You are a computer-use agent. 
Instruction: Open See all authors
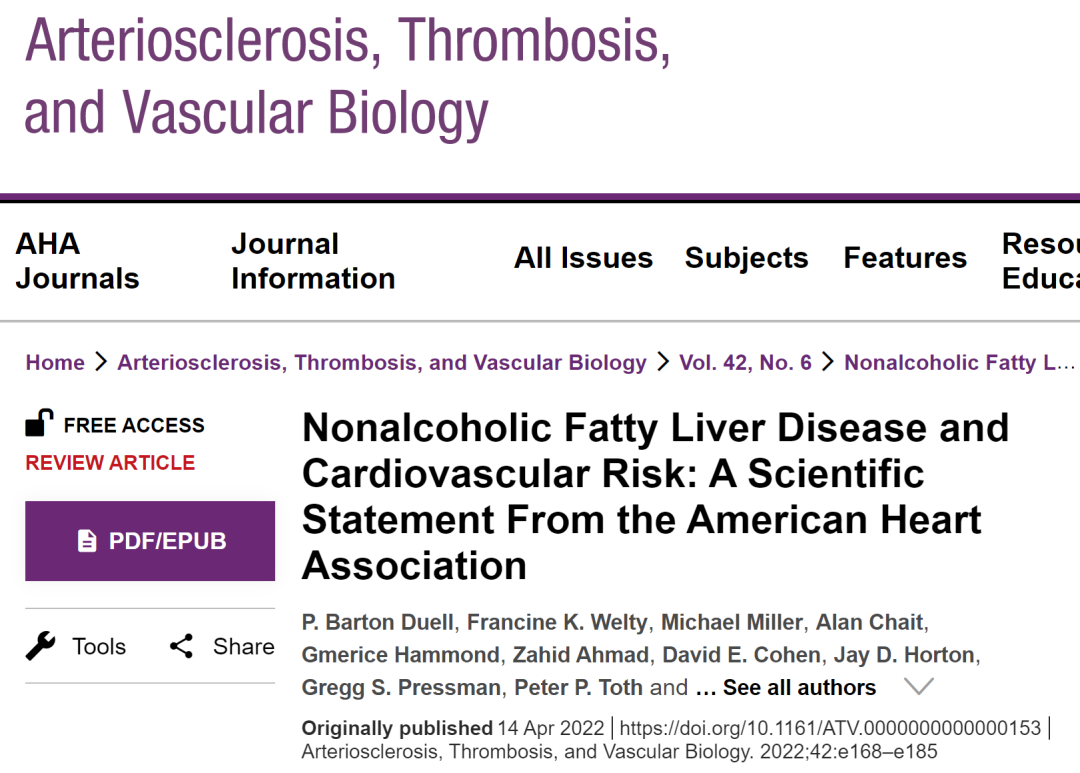click(799, 688)
